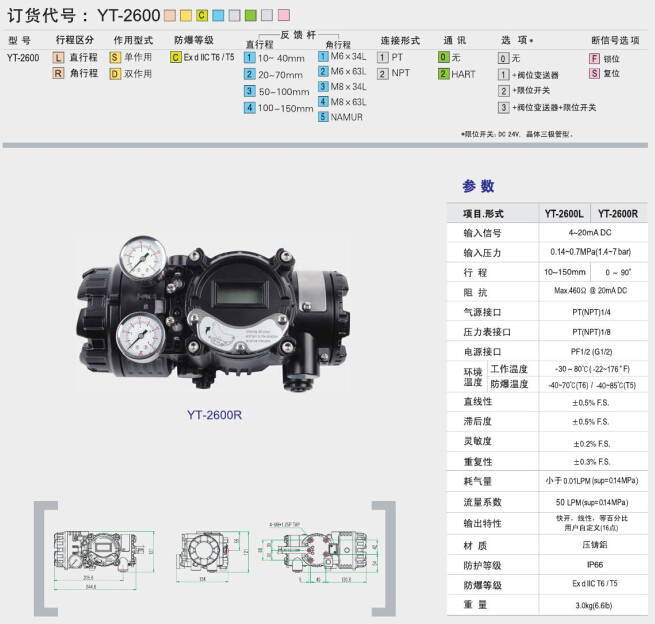Click the YT-2600R product photo
Viewport: 655px width, 624px height.
[213, 313]
